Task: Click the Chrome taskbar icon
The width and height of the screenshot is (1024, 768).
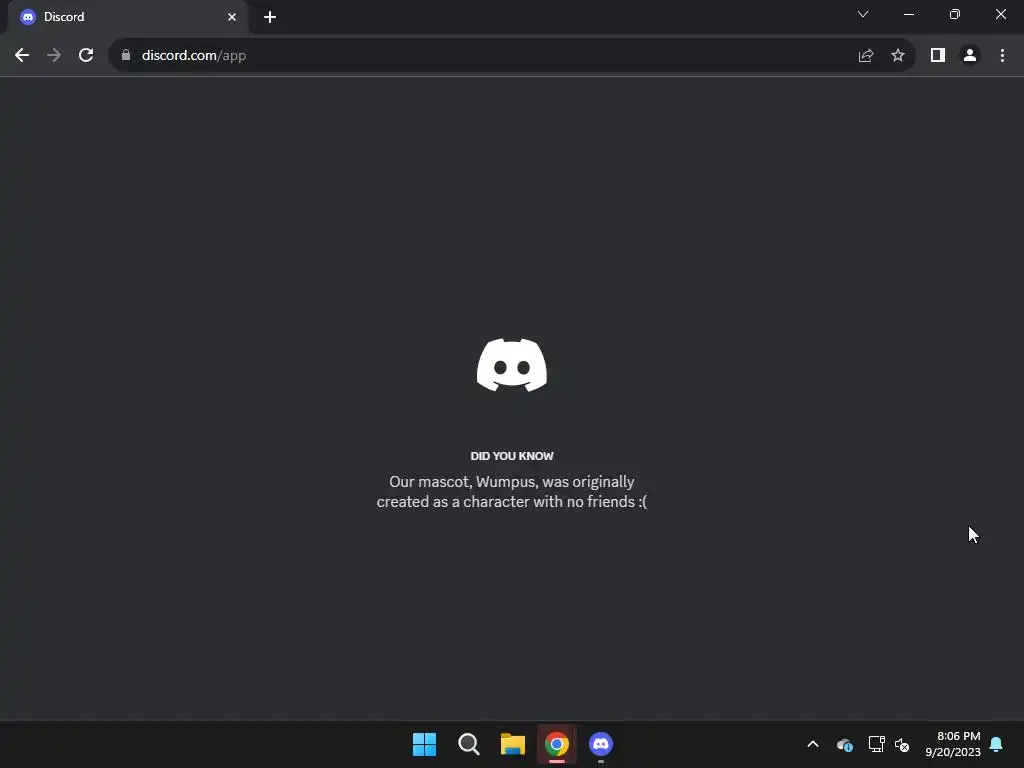Action: click(x=557, y=744)
